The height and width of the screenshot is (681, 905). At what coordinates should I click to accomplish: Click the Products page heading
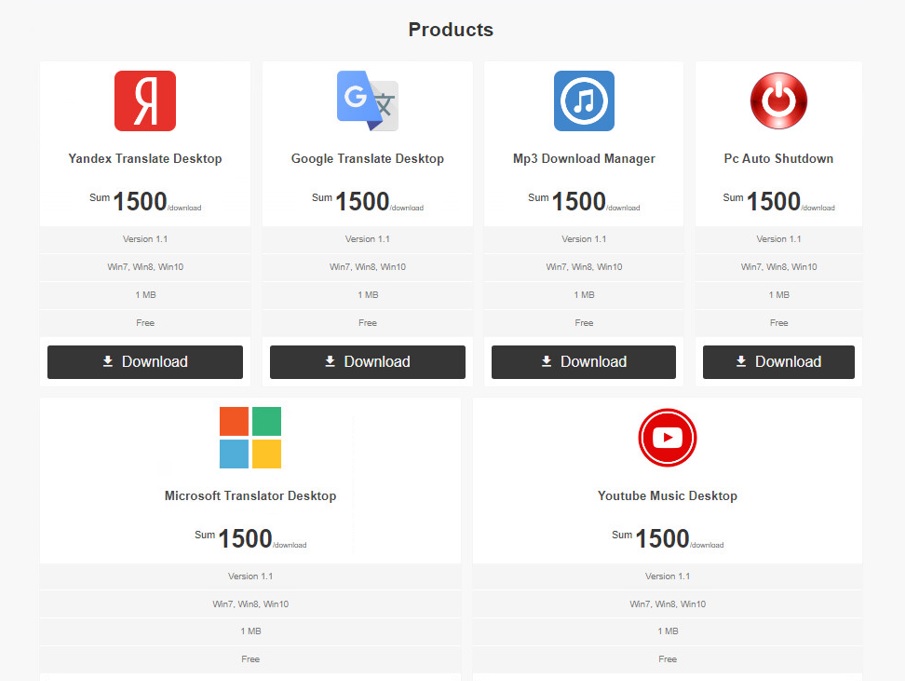click(451, 29)
